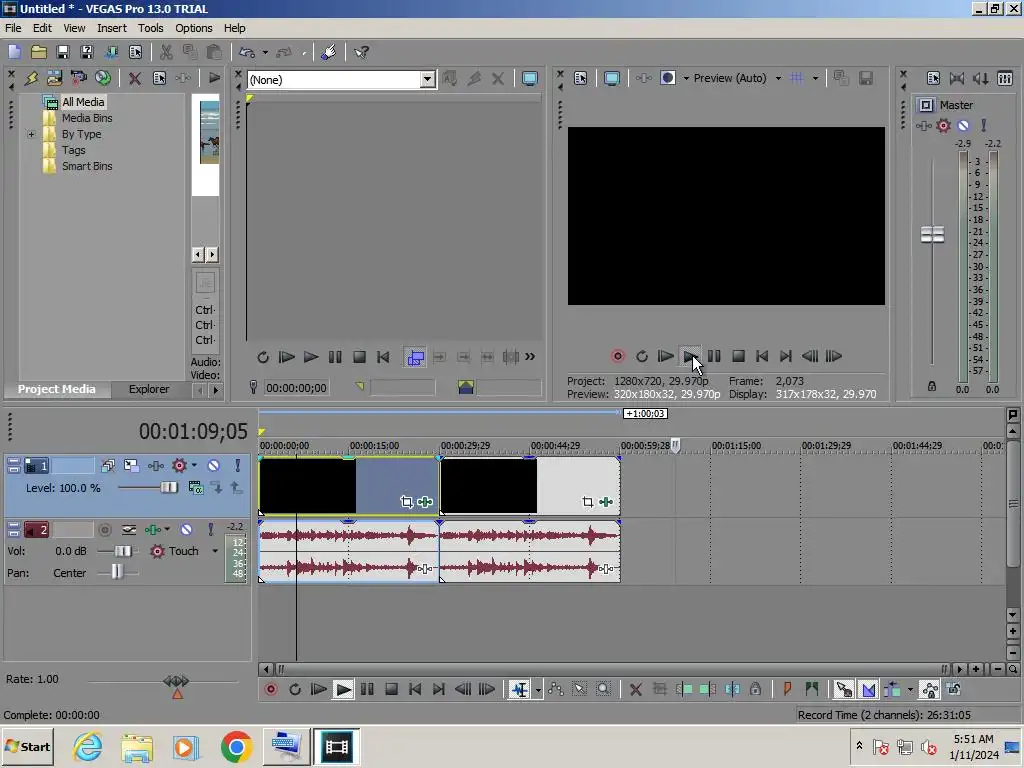Select Smart Bins in the media tree
The image size is (1024, 768).
pyautogui.click(x=87, y=166)
